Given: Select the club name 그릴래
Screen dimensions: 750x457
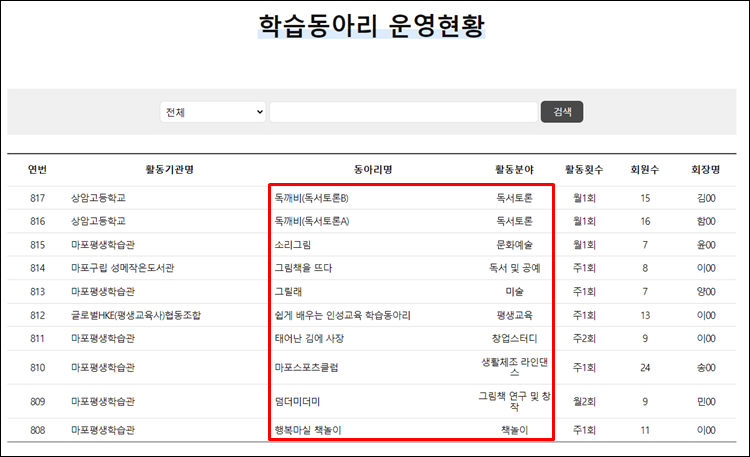Looking at the screenshot, I should [x=288, y=291].
